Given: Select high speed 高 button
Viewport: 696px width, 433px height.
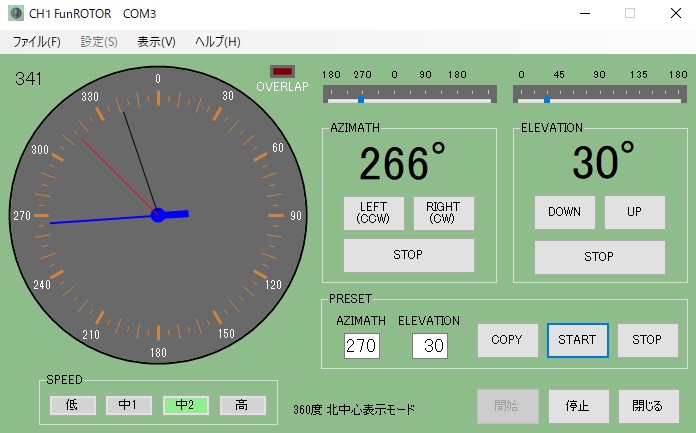Looking at the screenshot, I should (x=242, y=405).
